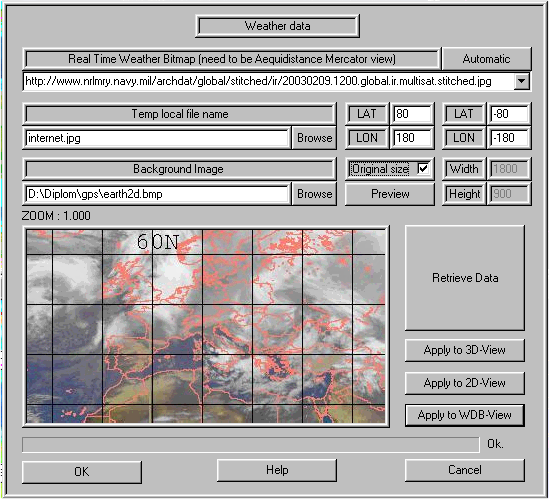
Task: Cancel the weather data dialog
Action: (x=465, y=470)
